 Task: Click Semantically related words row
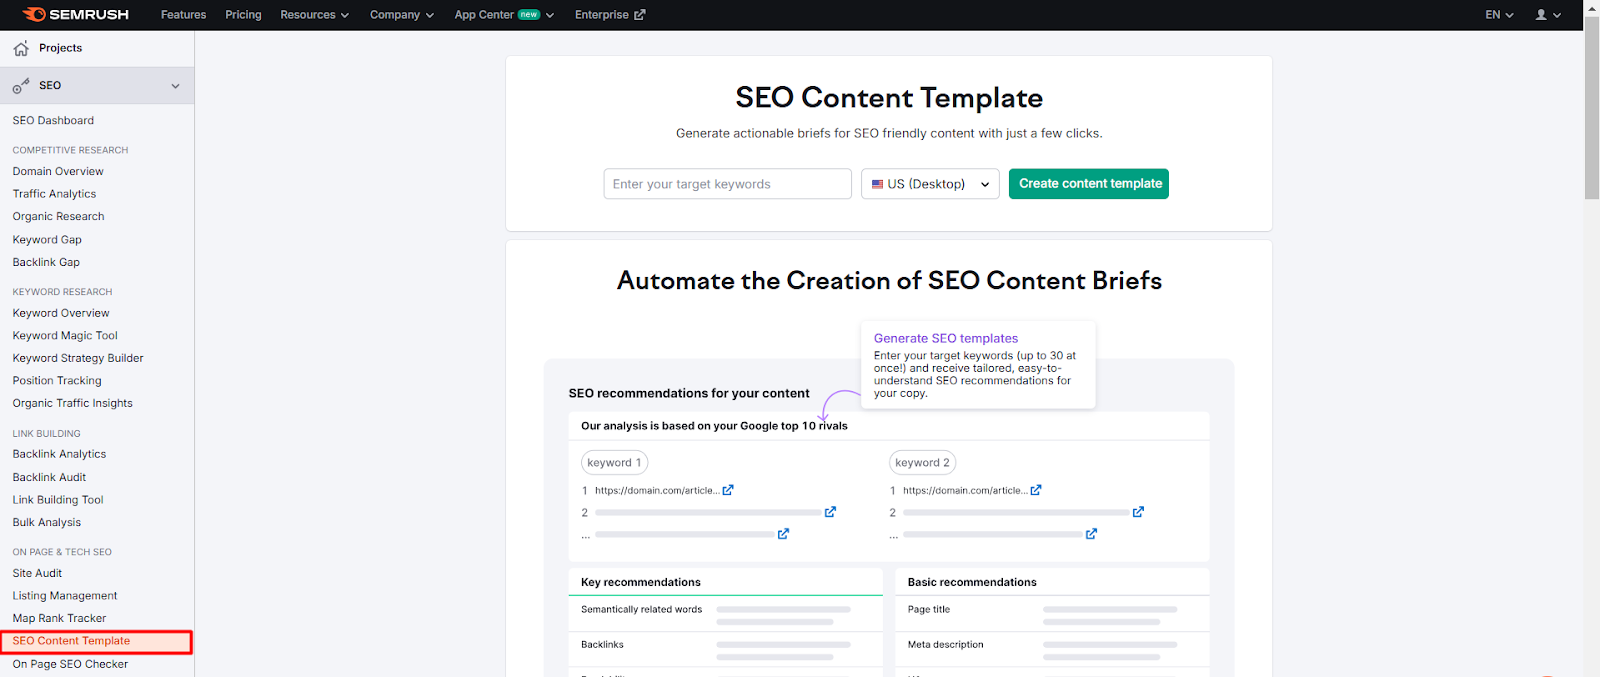tap(725, 614)
